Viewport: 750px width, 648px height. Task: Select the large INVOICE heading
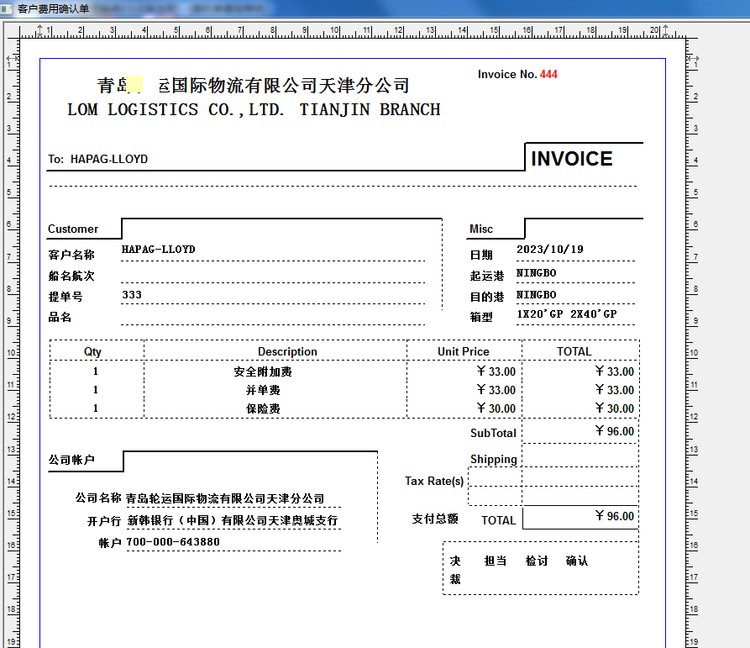click(571, 159)
